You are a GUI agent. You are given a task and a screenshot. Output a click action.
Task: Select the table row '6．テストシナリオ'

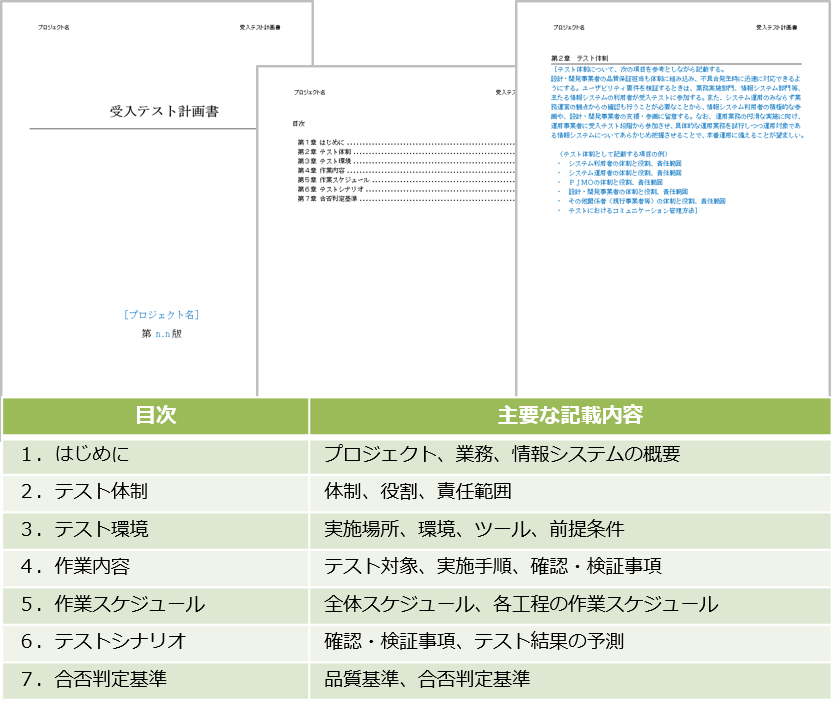tap(416, 643)
